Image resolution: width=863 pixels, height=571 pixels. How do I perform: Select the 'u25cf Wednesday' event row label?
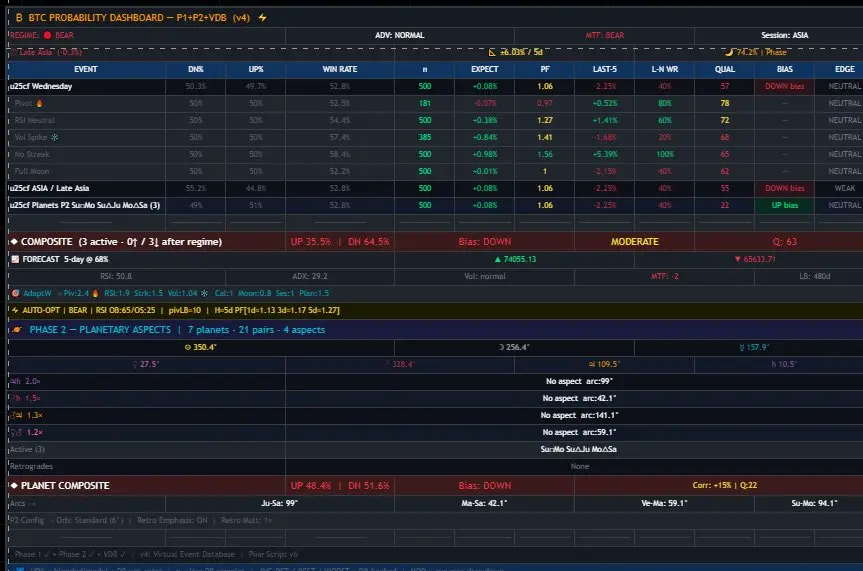tap(41, 86)
